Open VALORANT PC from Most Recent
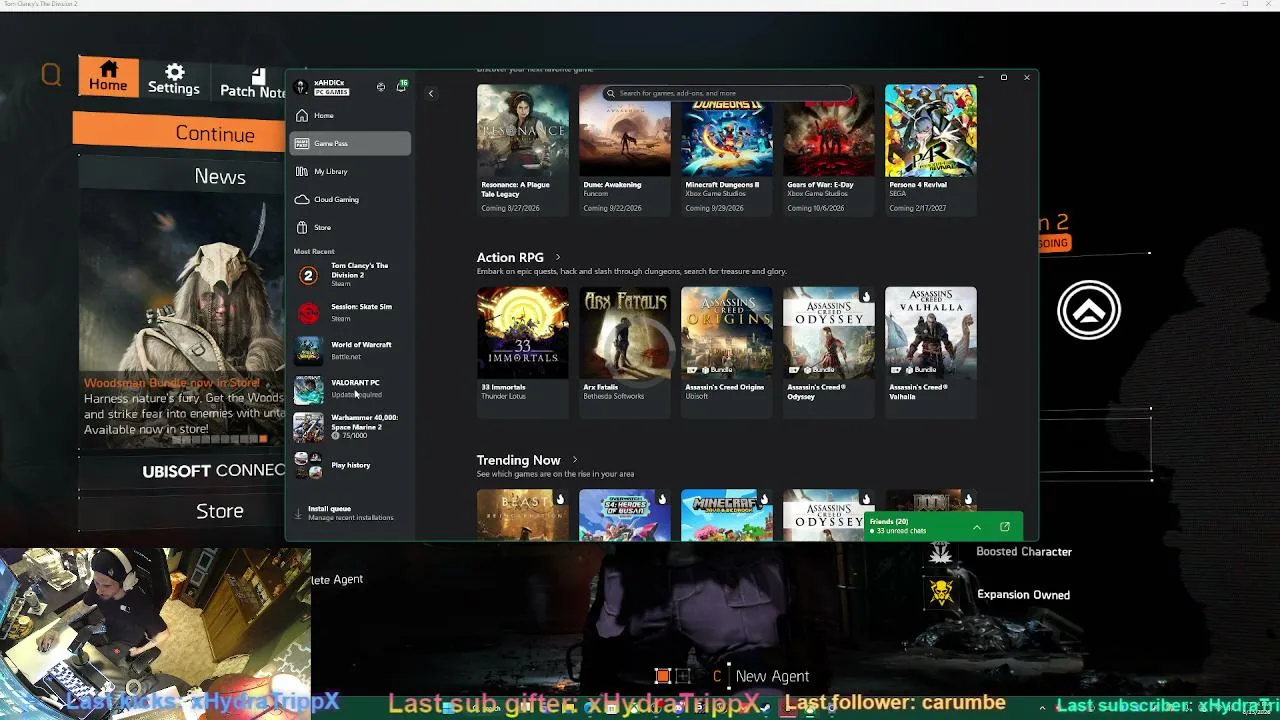Image resolution: width=1280 pixels, height=720 pixels. pos(350,388)
